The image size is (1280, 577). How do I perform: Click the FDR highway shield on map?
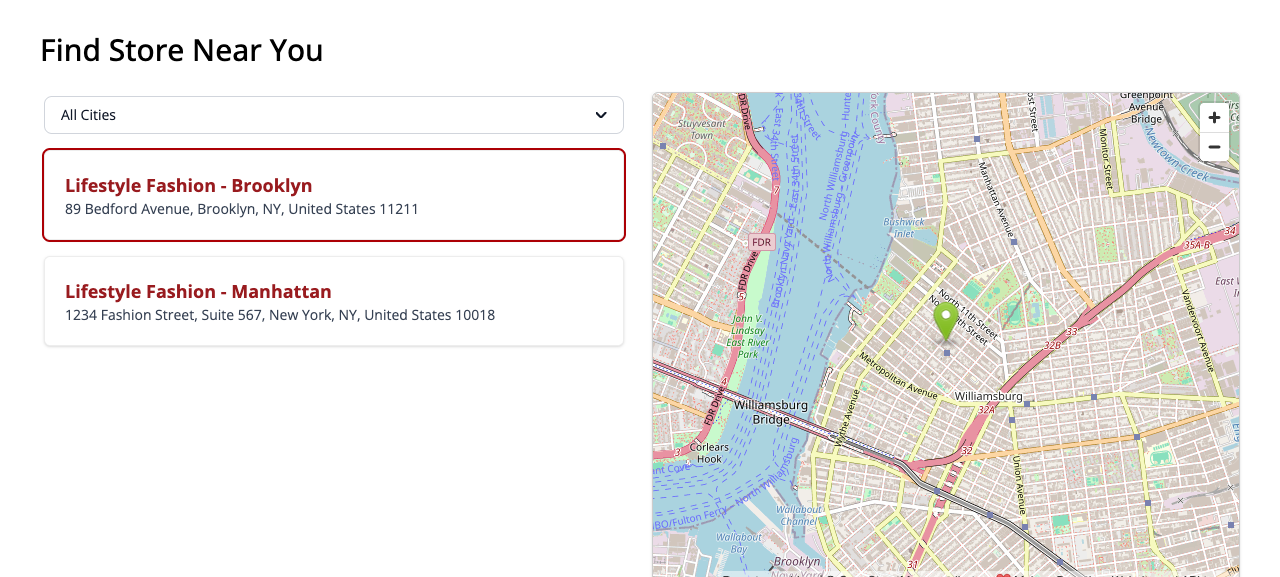(x=762, y=242)
